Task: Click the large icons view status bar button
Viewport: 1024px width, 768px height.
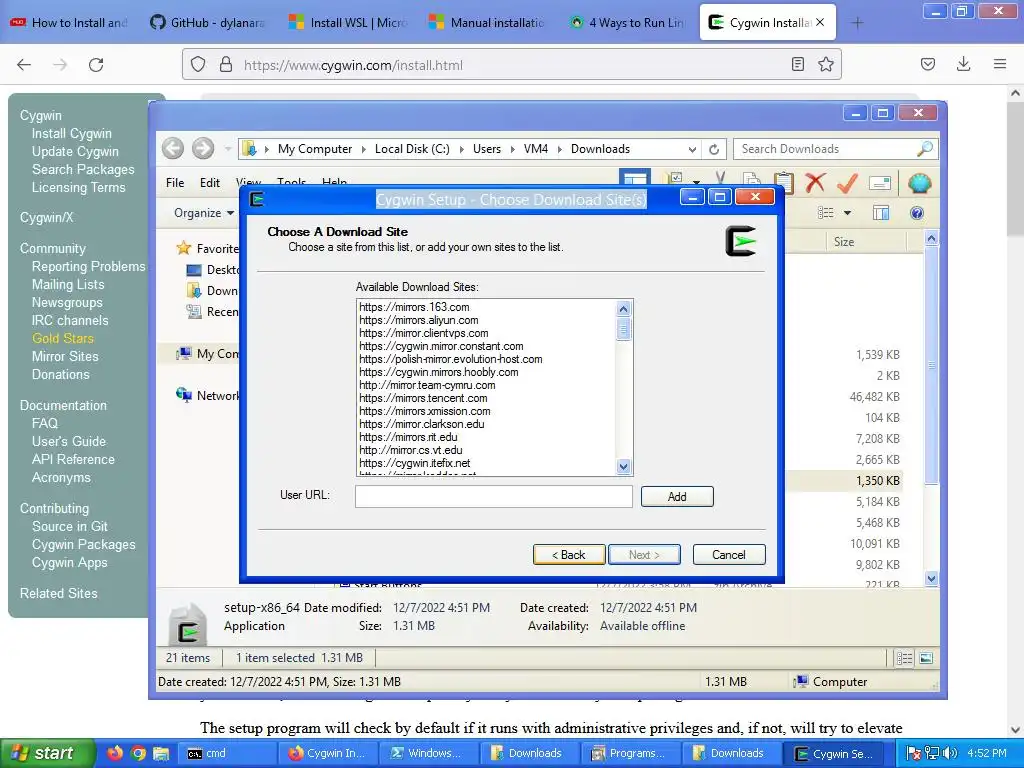Action: pos(926,658)
